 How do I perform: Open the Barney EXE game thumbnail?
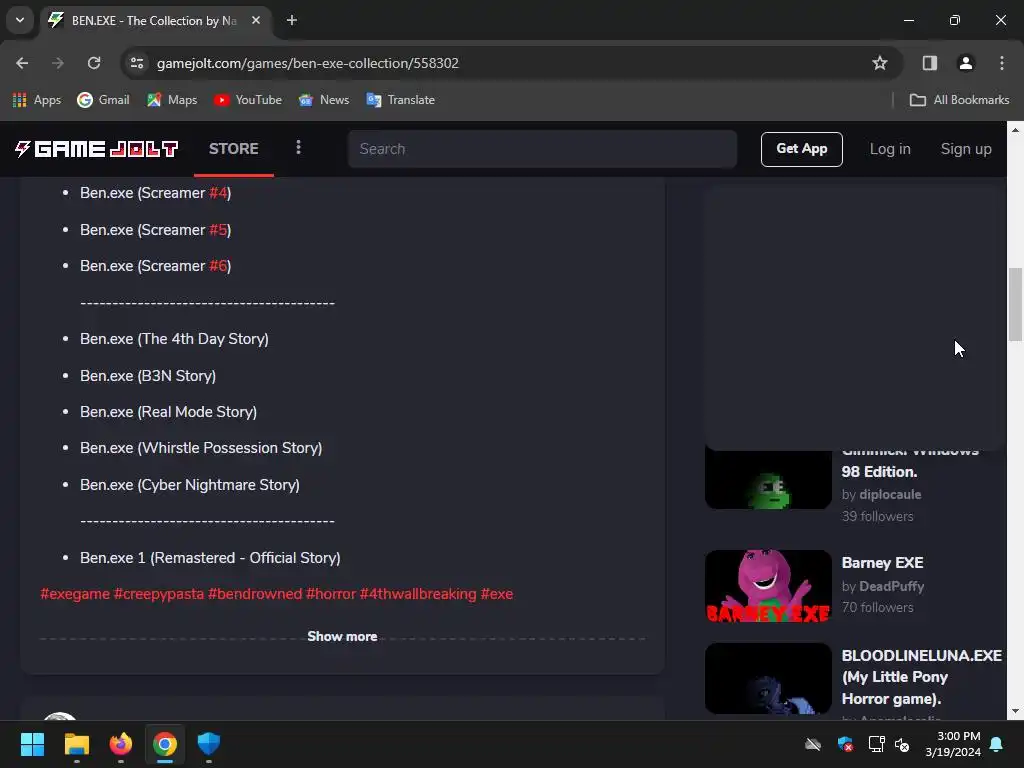(768, 586)
